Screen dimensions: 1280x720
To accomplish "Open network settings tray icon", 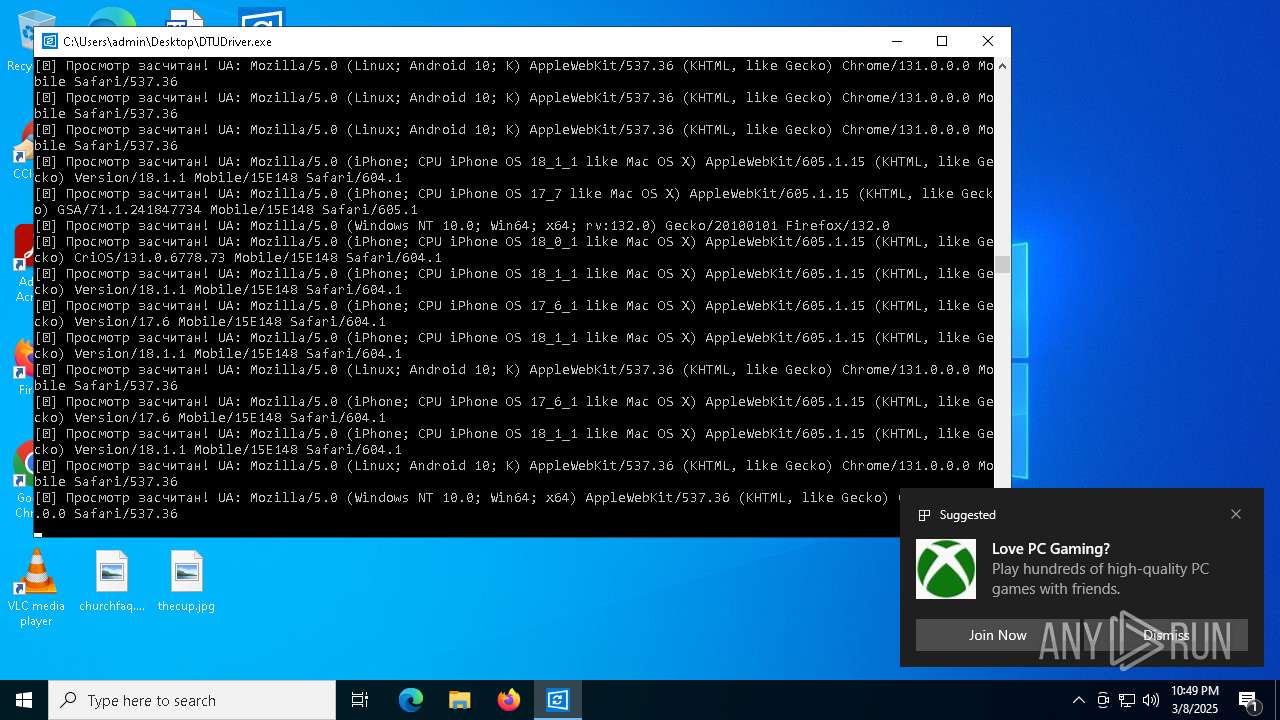I will coord(1127,700).
